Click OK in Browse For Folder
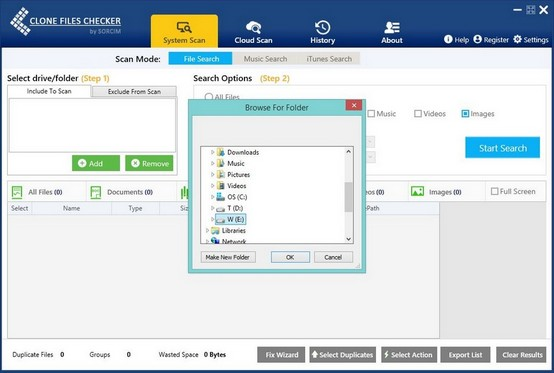Screen dimensions: 554x373 coord(290,257)
